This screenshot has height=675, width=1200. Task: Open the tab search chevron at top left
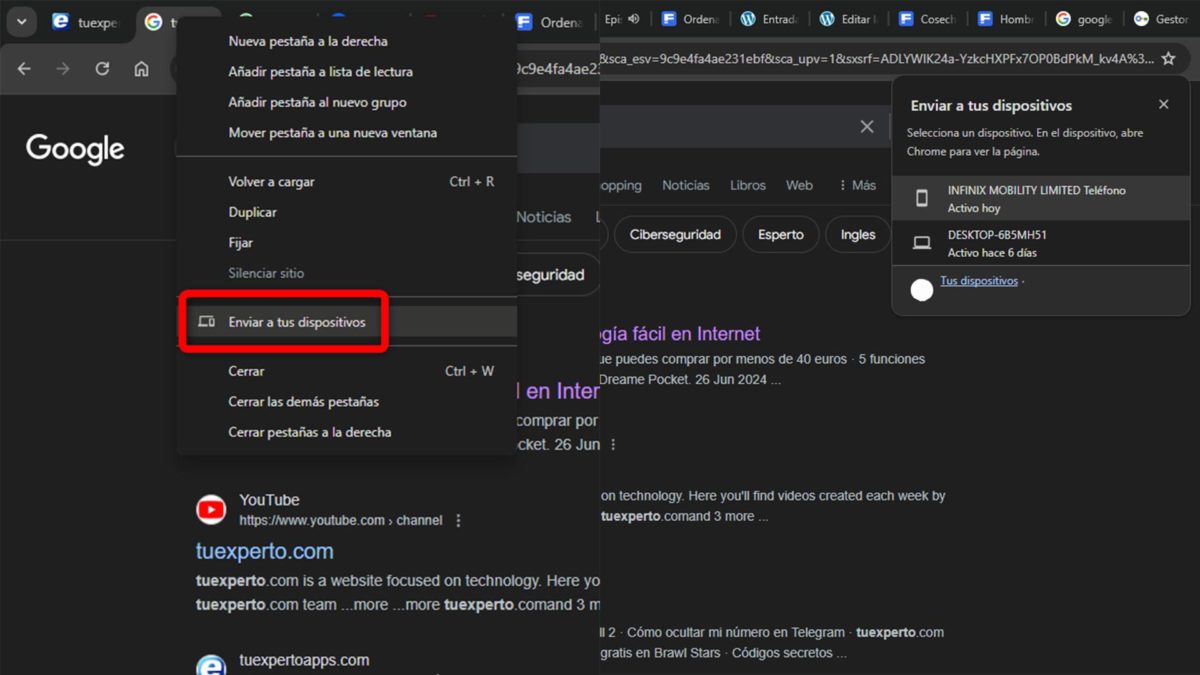tap(21, 22)
